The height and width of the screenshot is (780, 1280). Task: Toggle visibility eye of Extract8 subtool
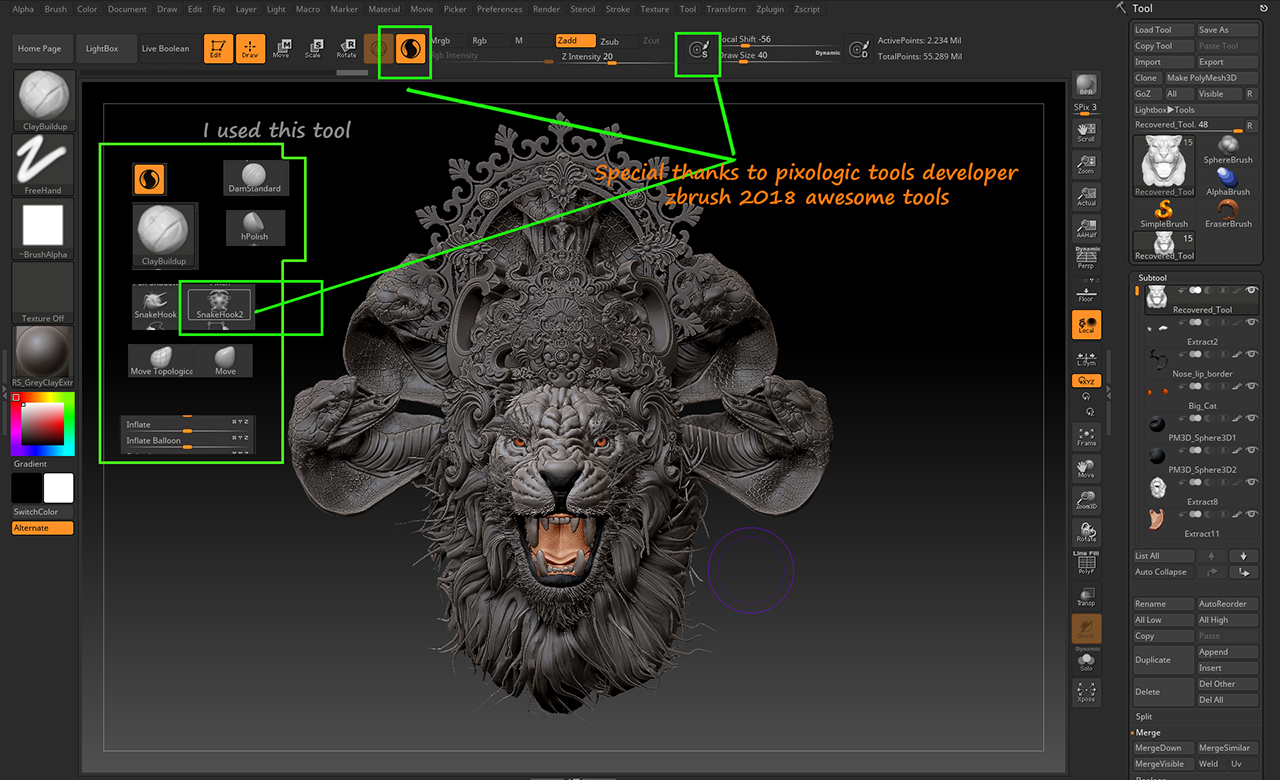[1252, 482]
